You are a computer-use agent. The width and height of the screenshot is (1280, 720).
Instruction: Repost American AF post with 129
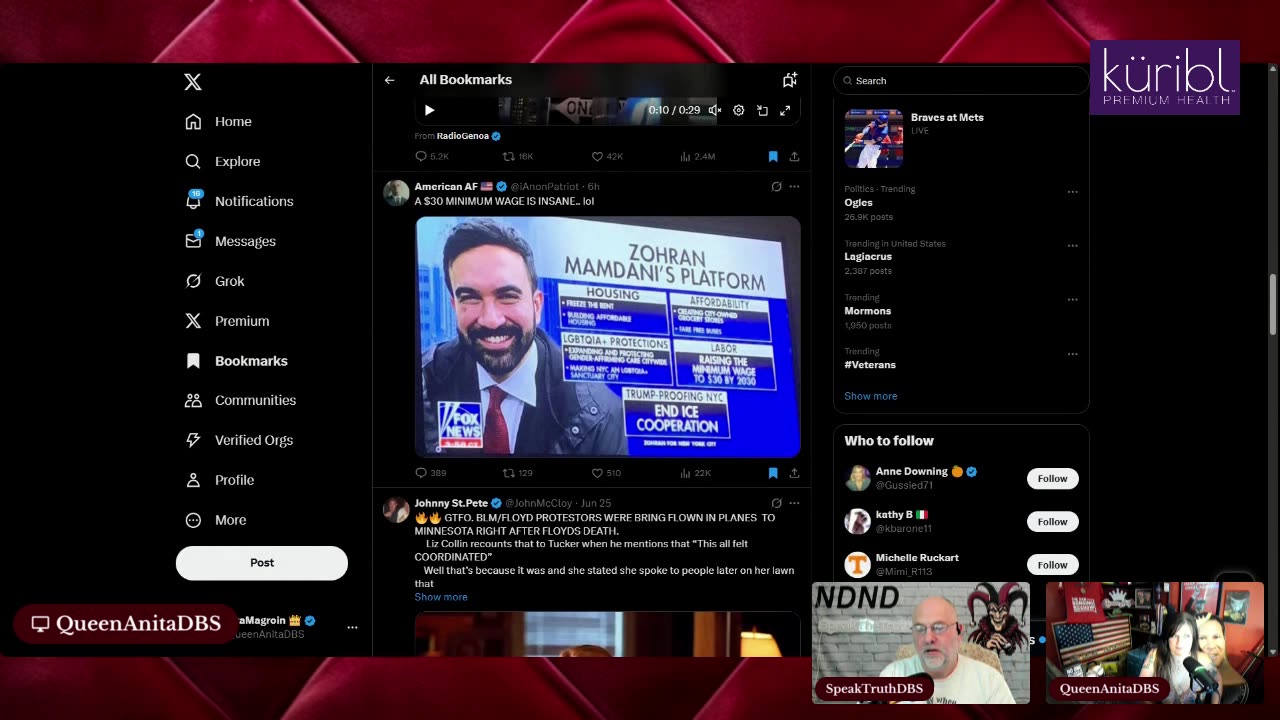tap(518, 473)
